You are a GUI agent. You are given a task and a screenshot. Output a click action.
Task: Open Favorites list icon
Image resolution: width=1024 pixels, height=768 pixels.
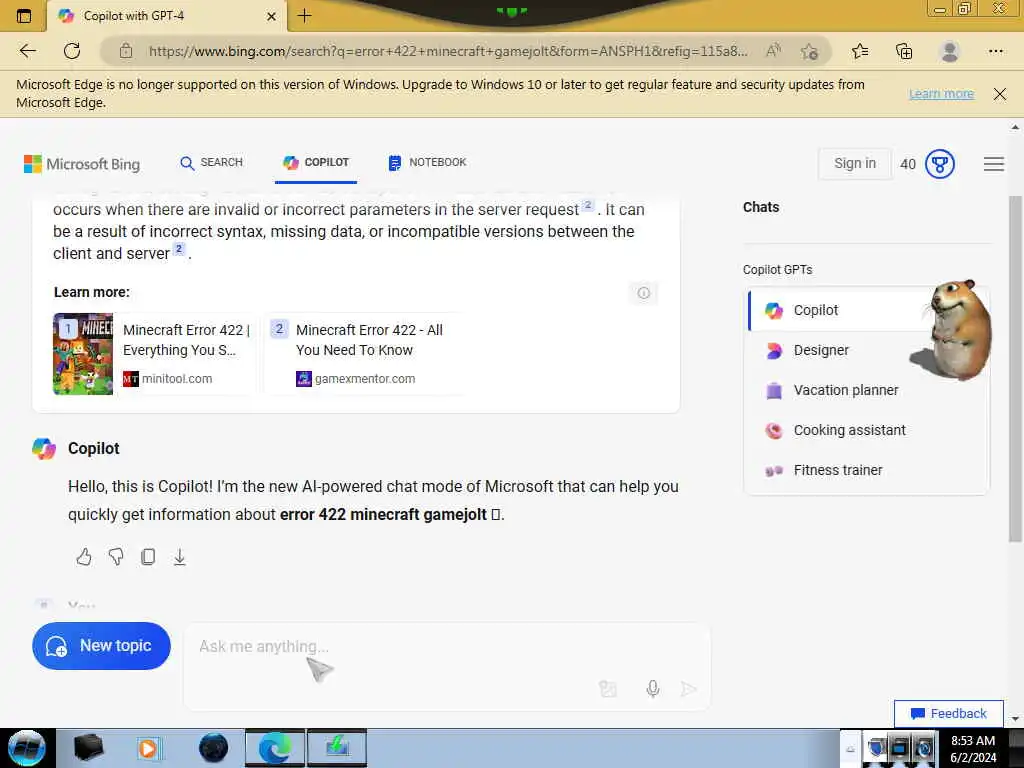click(860, 51)
